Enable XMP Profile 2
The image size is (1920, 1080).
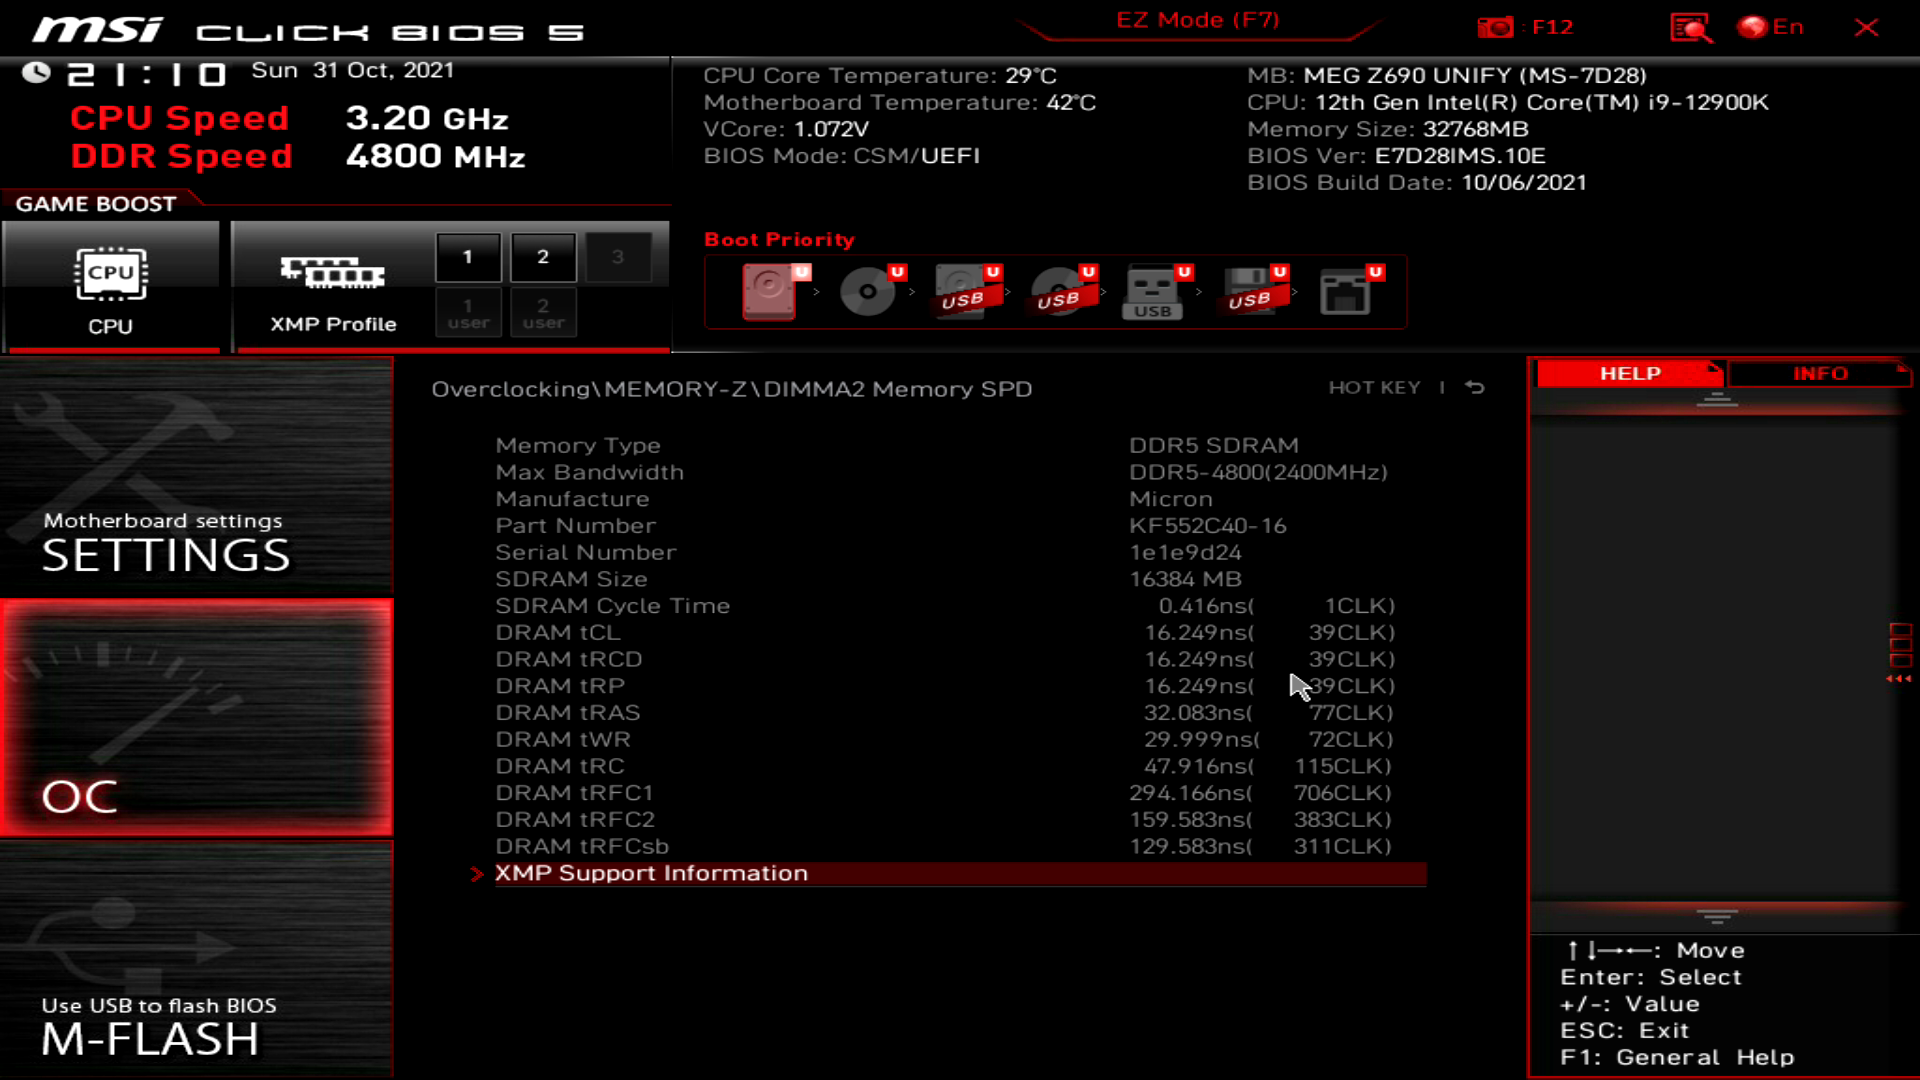coord(543,256)
